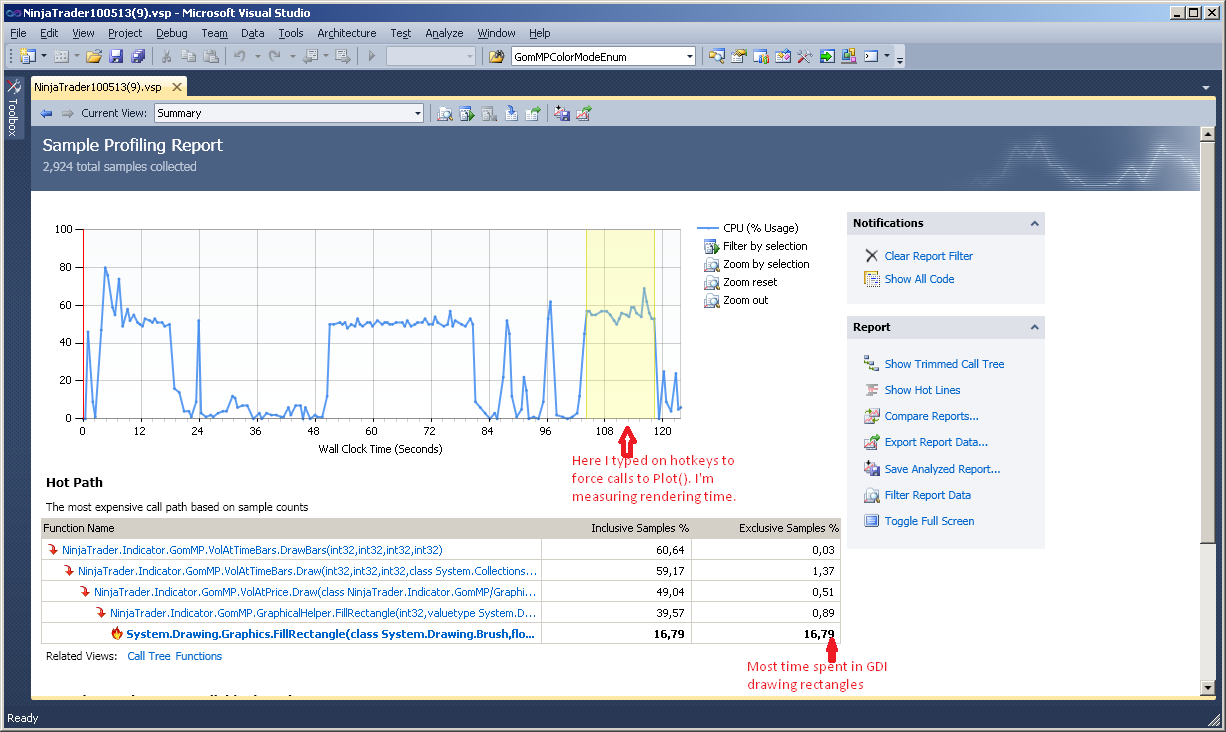Expand the Redo history dropdown arrow
1226x732 pixels.
[x=291, y=57]
